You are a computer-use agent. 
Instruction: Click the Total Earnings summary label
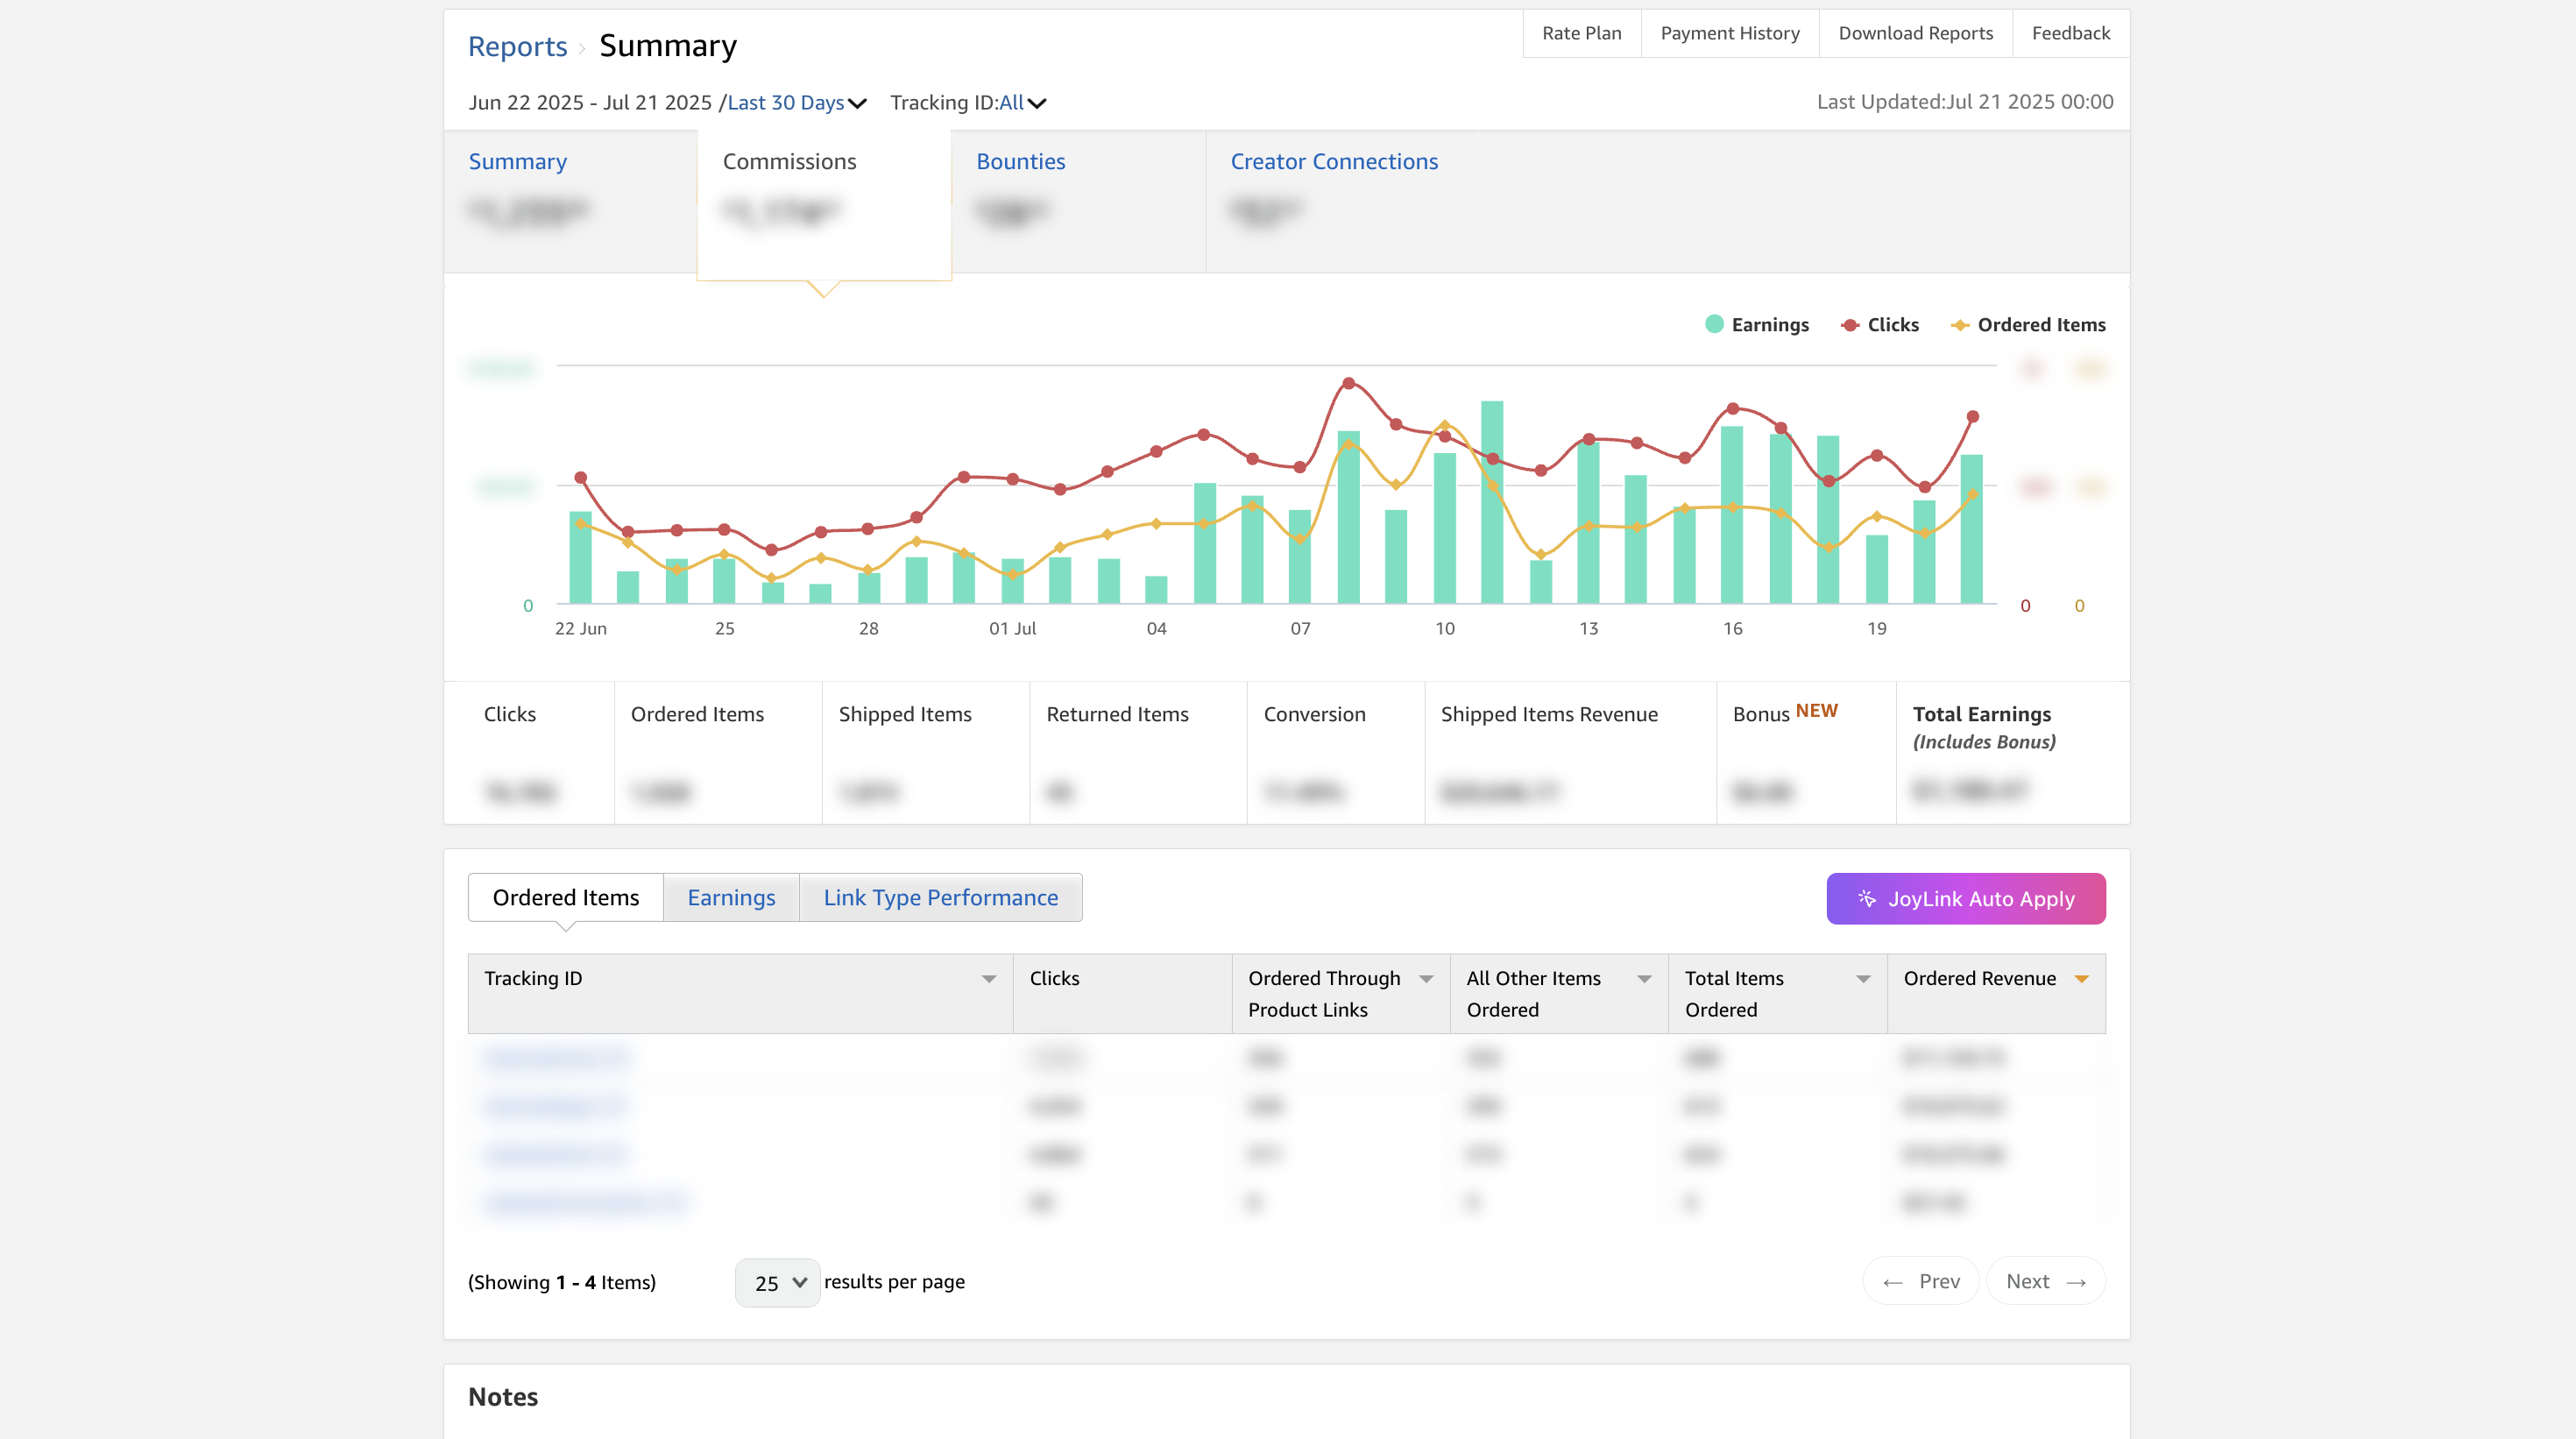click(1981, 714)
